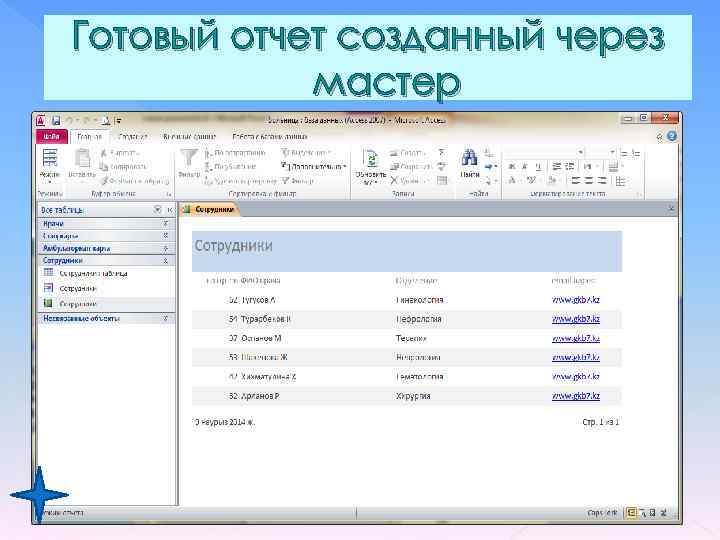Click the Сохранить record icon
The image size is (720, 540).
point(394,166)
